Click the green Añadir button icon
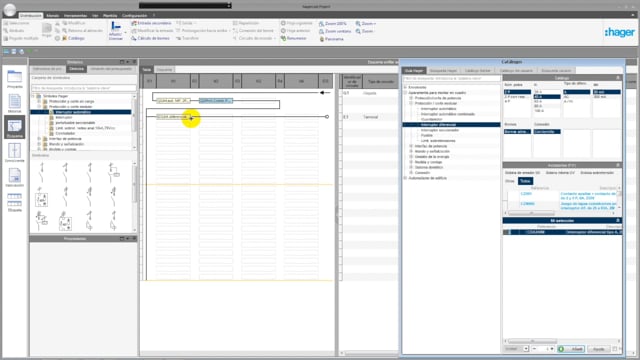This screenshot has height=360, width=640. pos(561,349)
